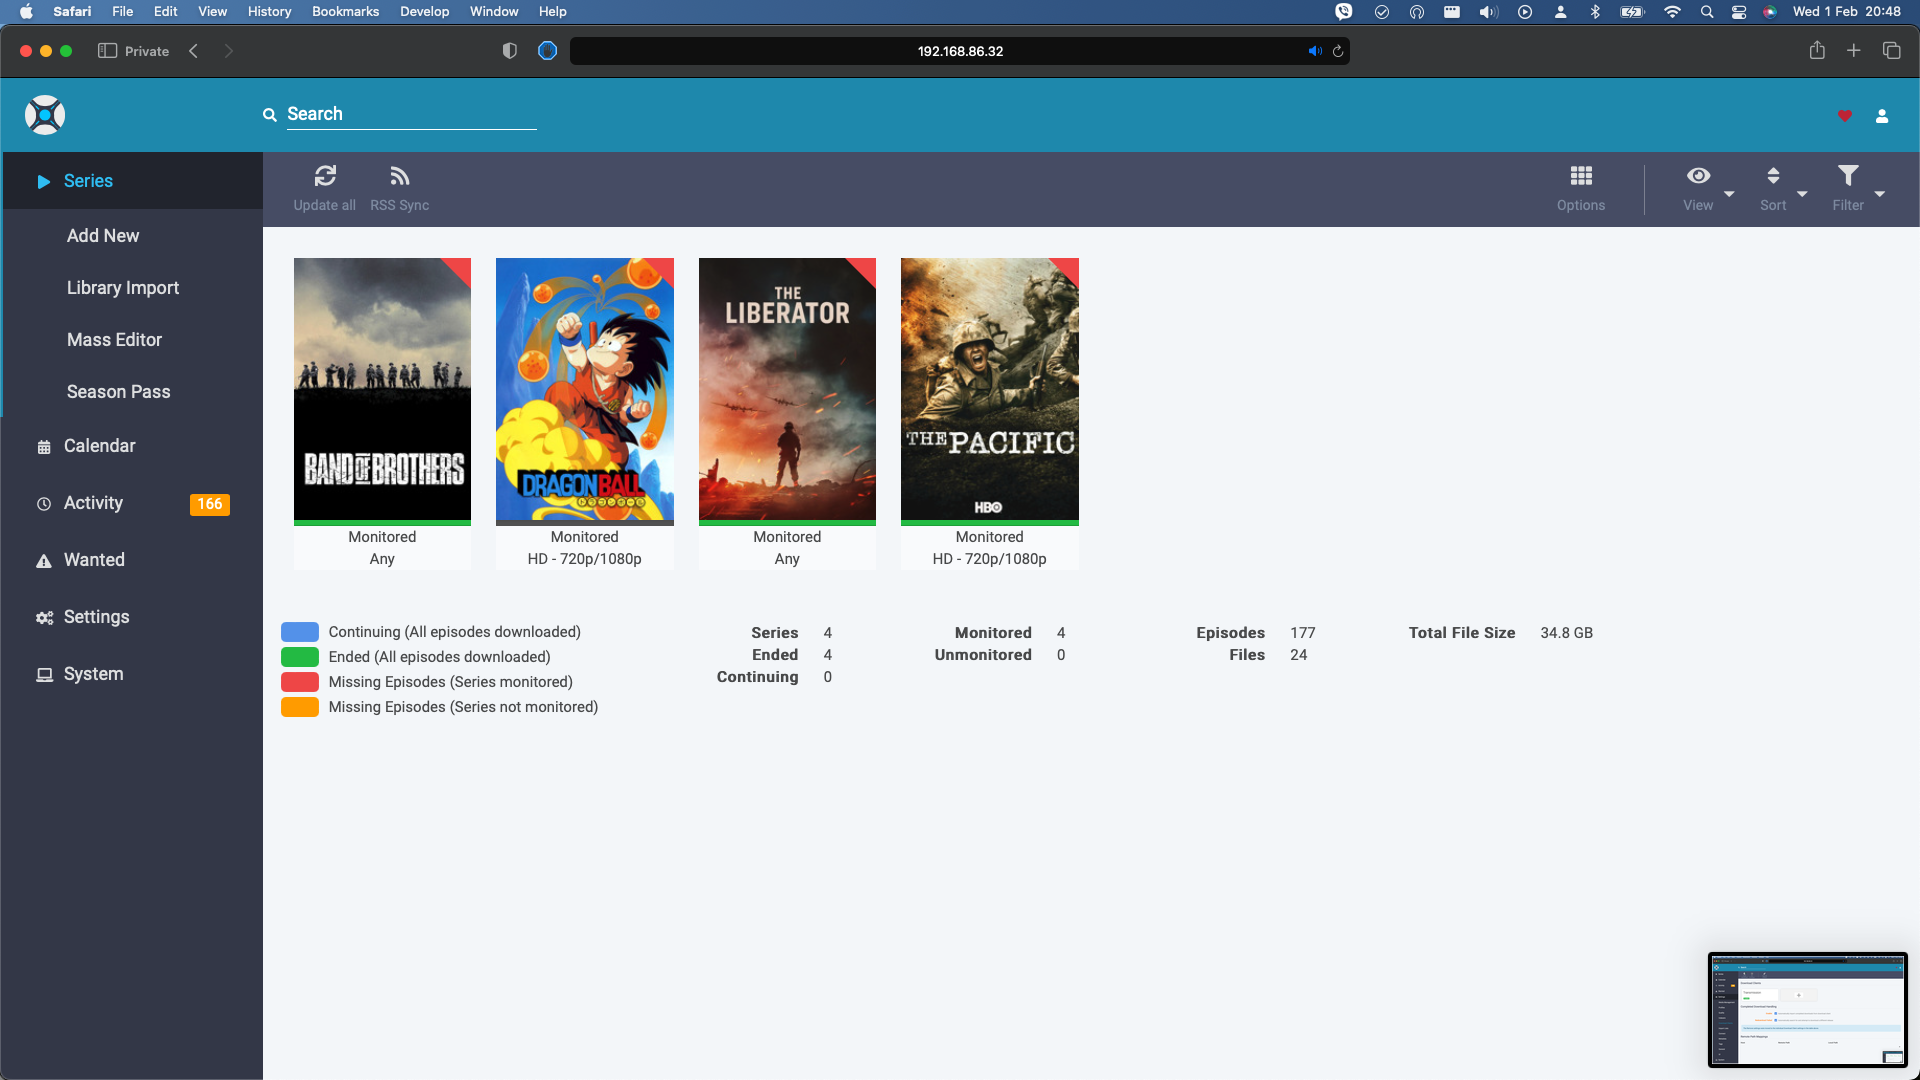The height and width of the screenshot is (1080, 1920).
Task: Click the red heart donate icon
Action: coord(1845,116)
